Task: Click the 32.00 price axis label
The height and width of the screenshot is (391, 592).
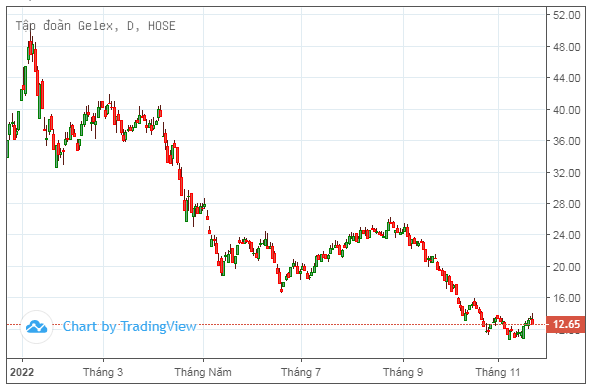Action: 566,173
